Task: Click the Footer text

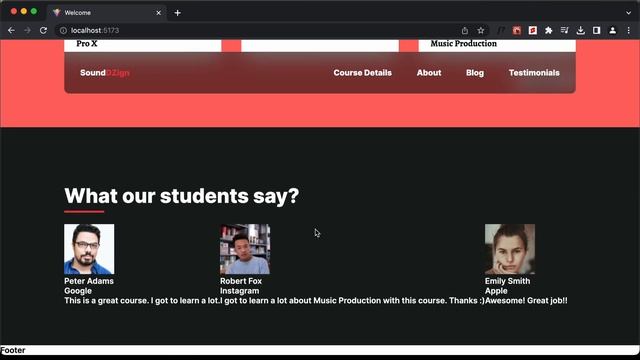Action: (x=13, y=350)
